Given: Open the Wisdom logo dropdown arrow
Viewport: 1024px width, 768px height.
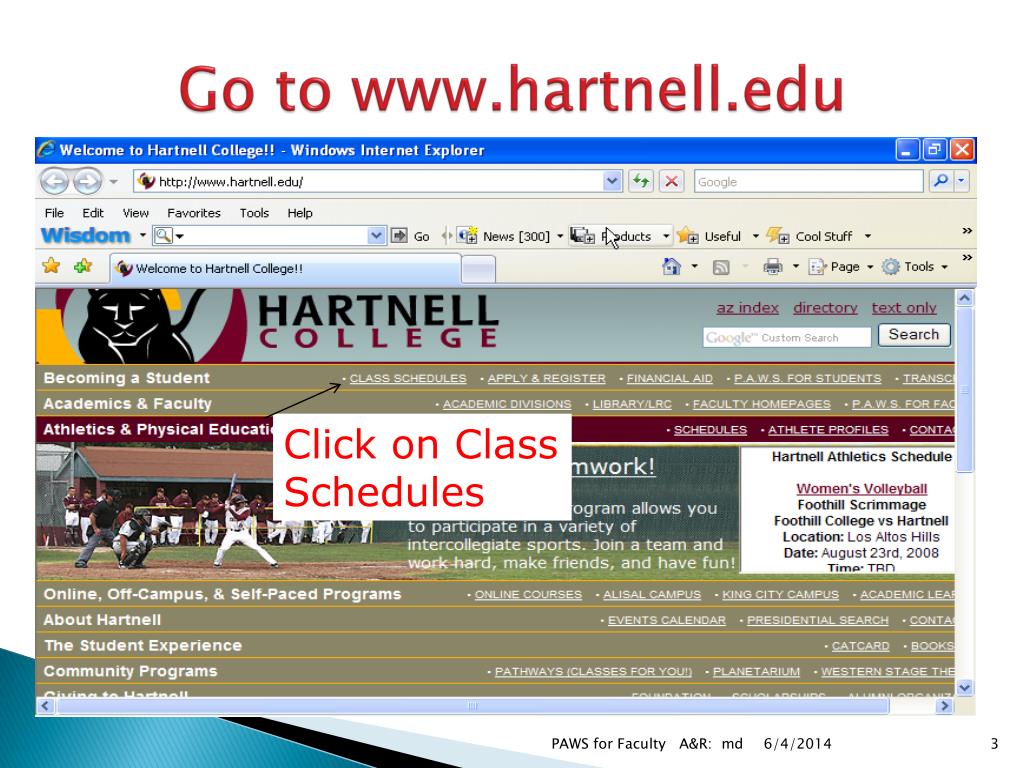Looking at the screenshot, I should [142, 235].
